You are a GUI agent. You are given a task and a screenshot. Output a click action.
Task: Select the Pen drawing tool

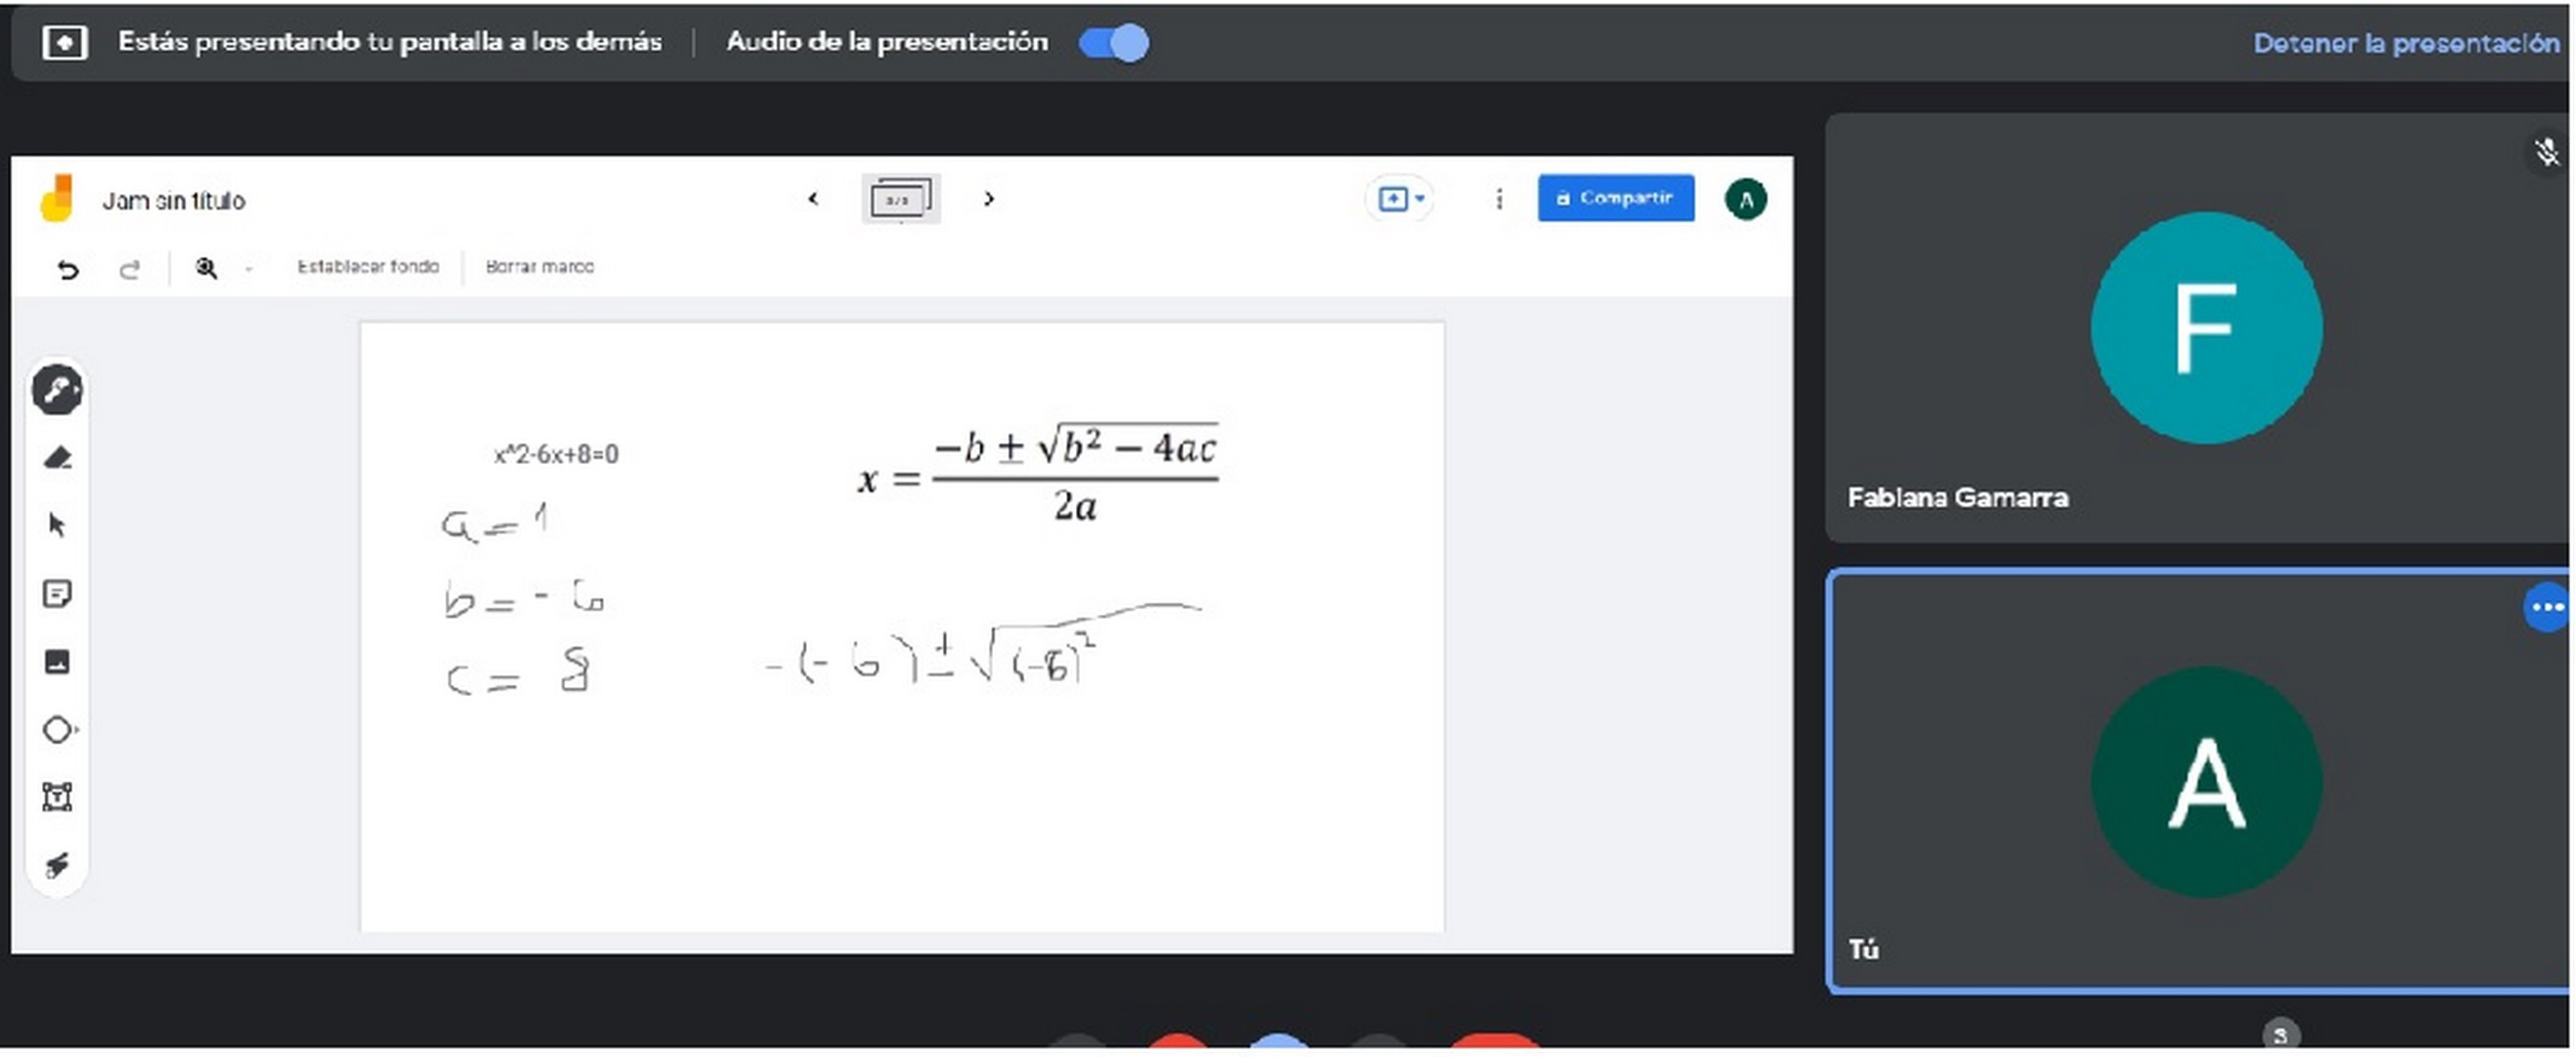(x=57, y=390)
